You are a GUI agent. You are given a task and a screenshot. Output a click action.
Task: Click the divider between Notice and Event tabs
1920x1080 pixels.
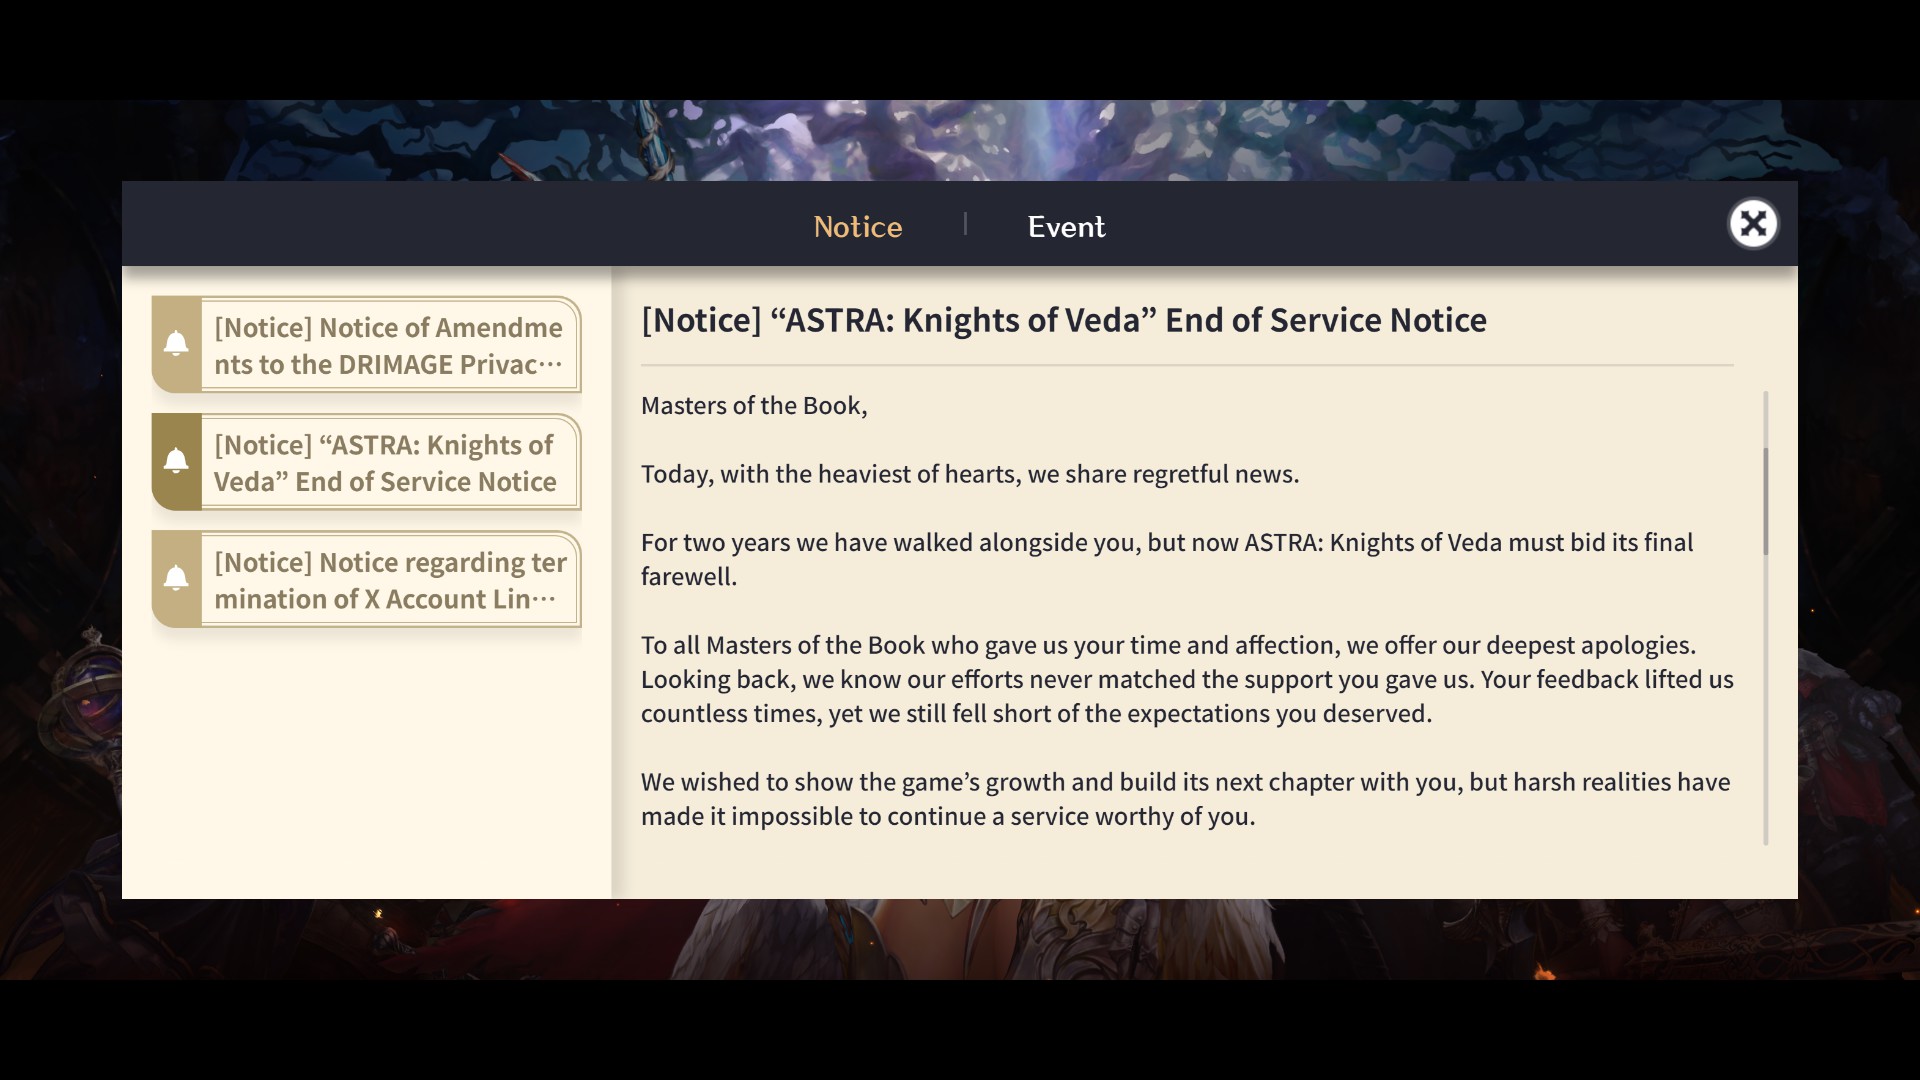965,224
